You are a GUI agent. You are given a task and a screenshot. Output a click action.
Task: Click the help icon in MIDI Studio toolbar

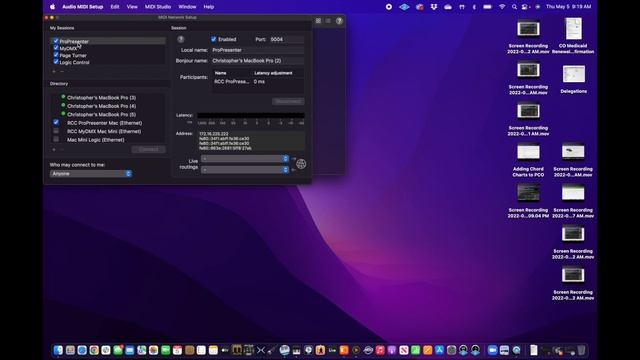[339, 21]
